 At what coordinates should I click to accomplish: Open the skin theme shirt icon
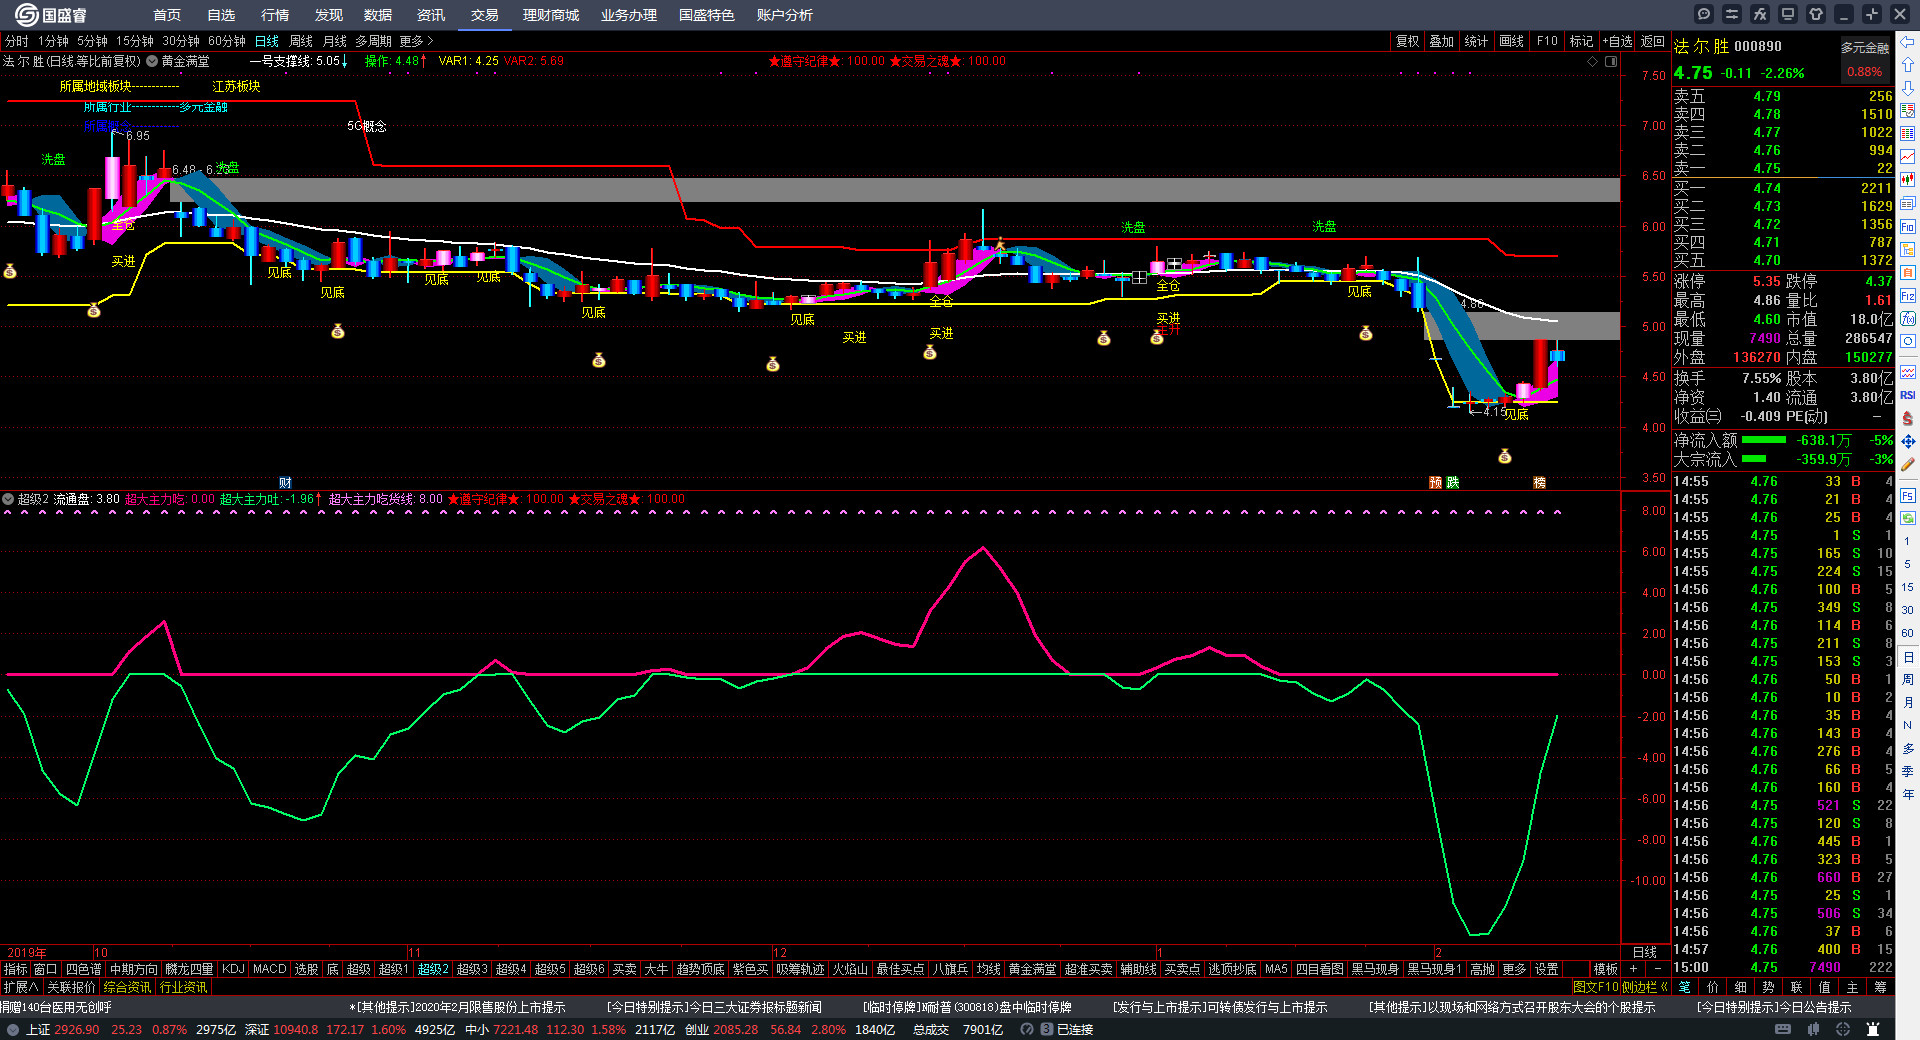tap(1816, 14)
